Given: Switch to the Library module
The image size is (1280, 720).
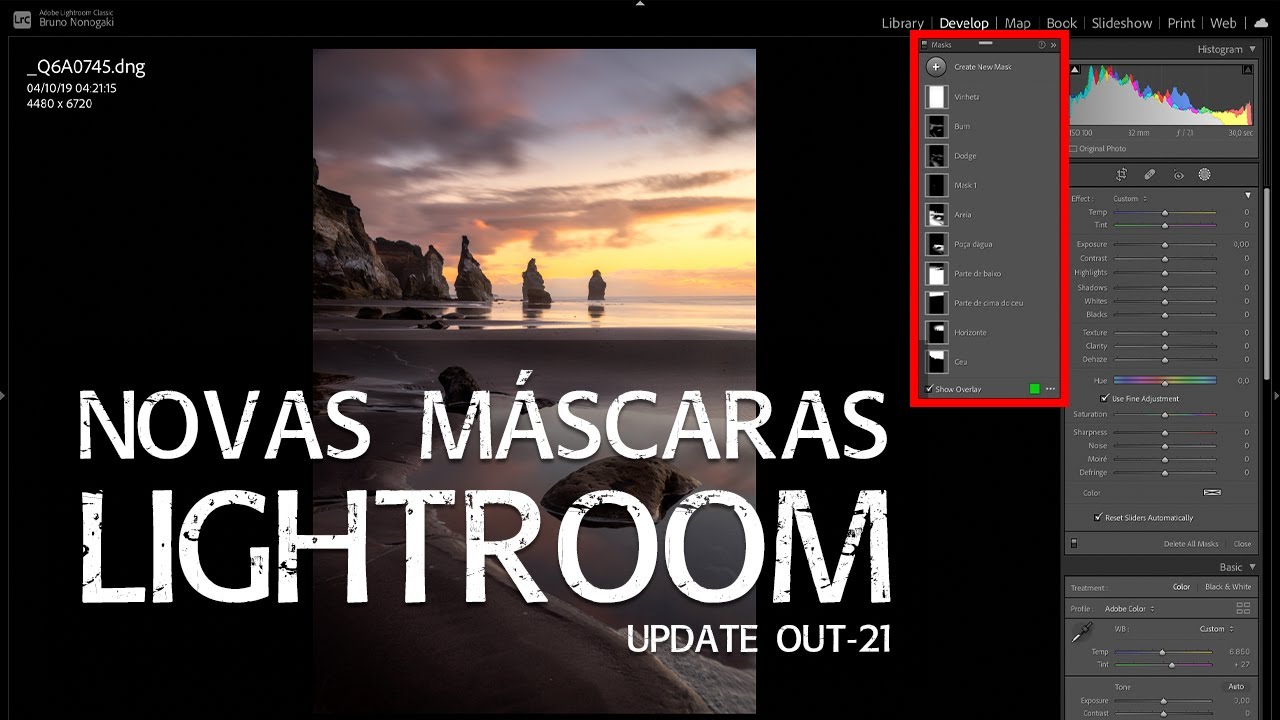Looking at the screenshot, I should [903, 23].
